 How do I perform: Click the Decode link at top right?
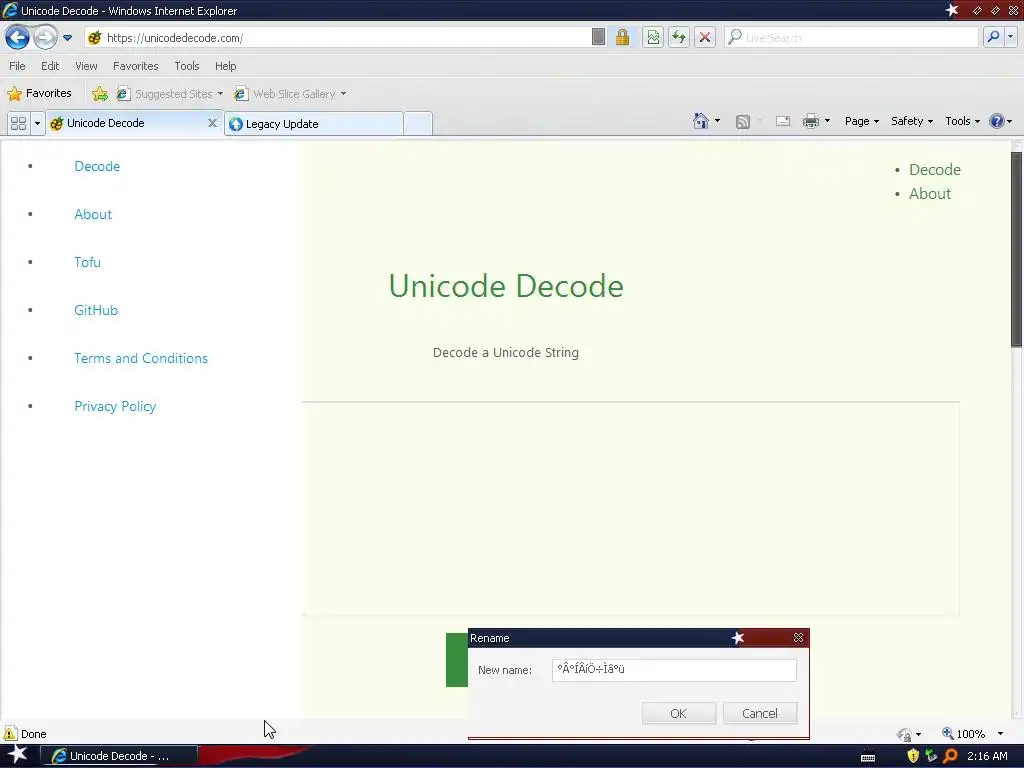pos(935,170)
